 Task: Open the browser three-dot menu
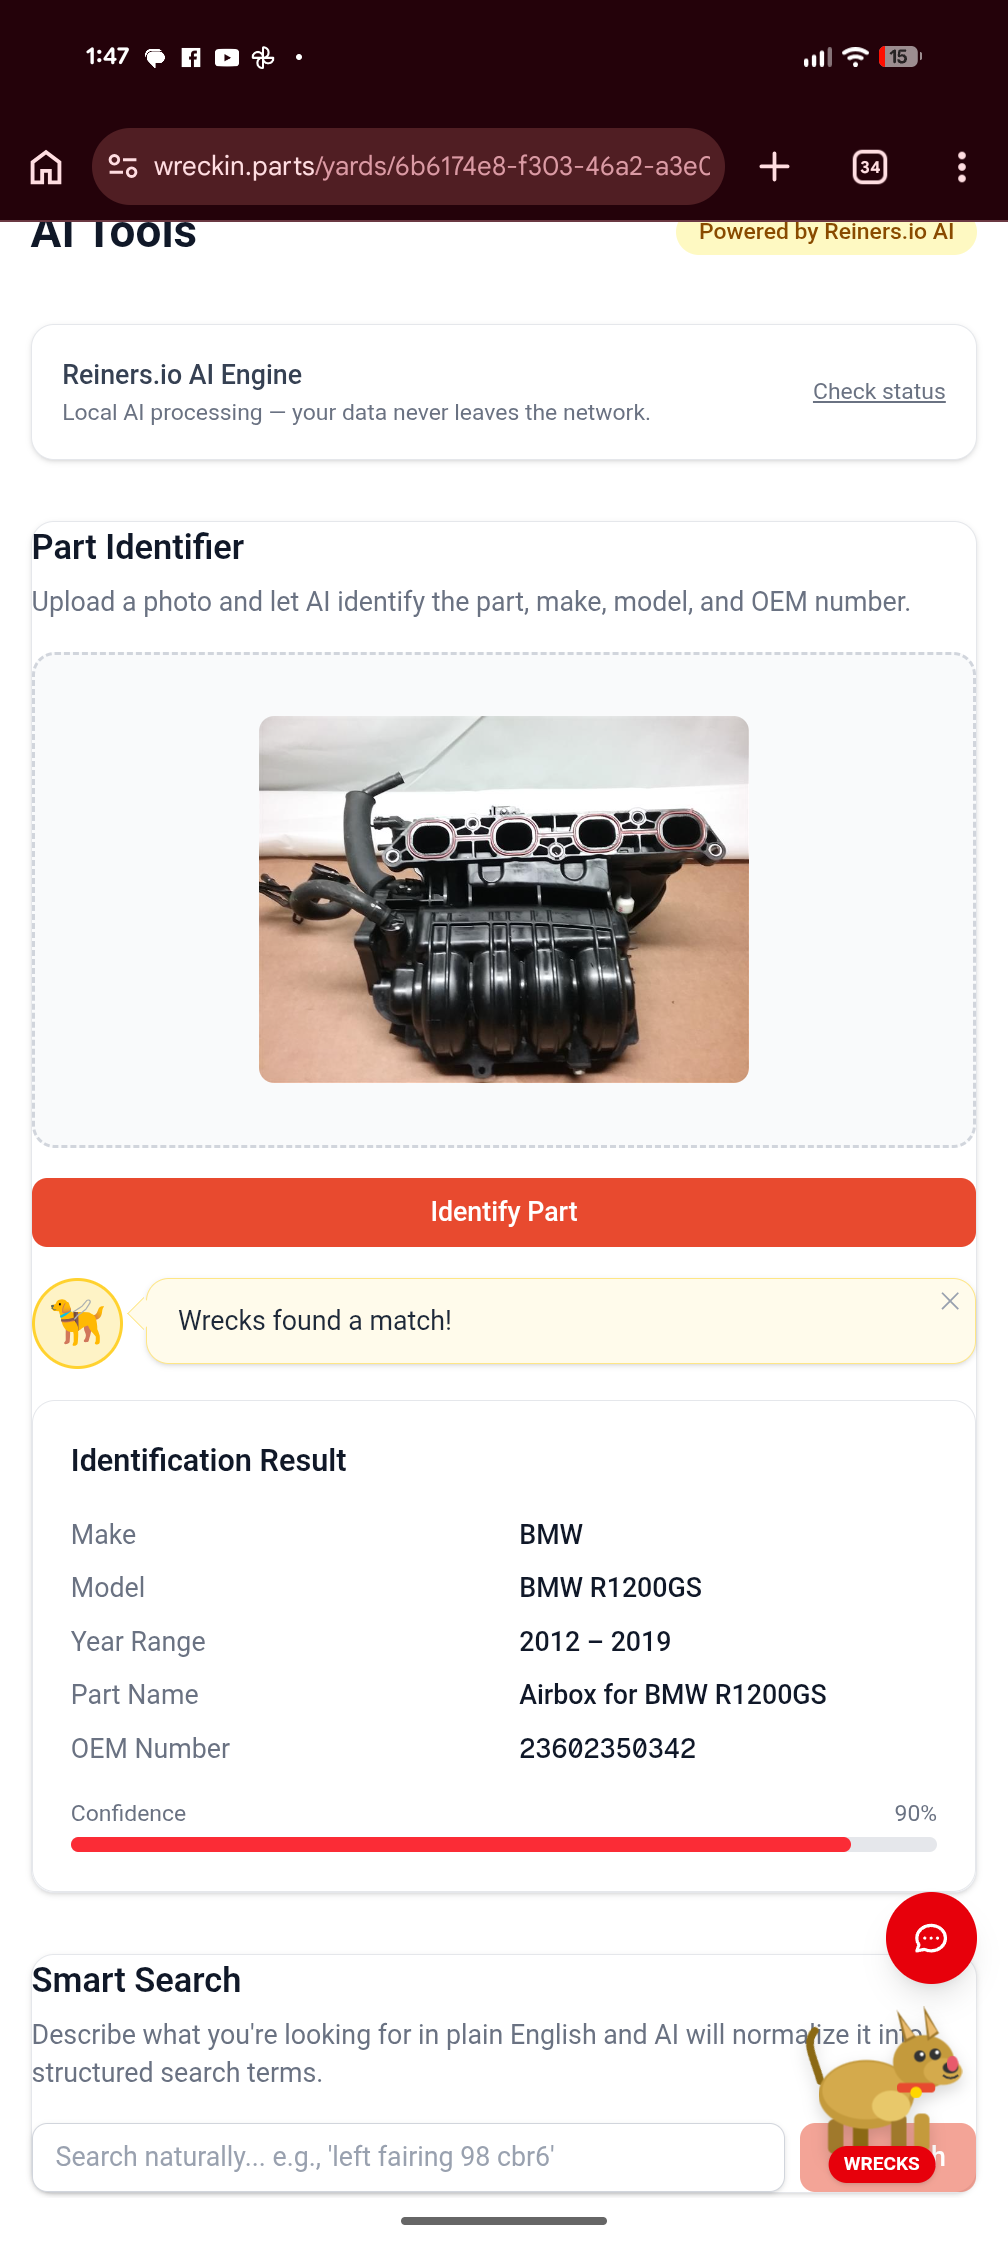[x=961, y=167]
